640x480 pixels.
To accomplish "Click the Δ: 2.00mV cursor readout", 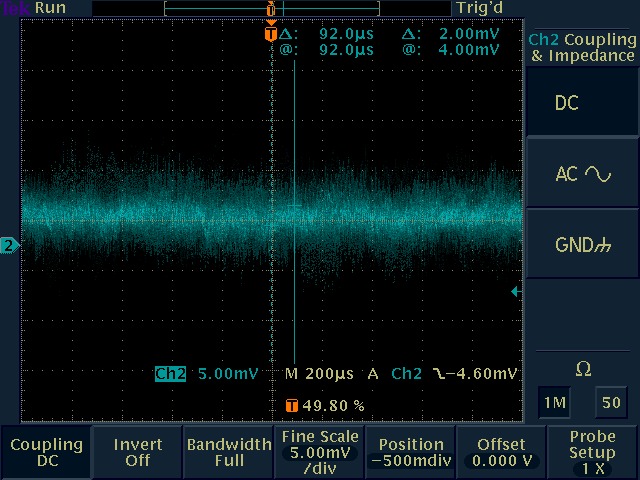I will tap(451, 33).
